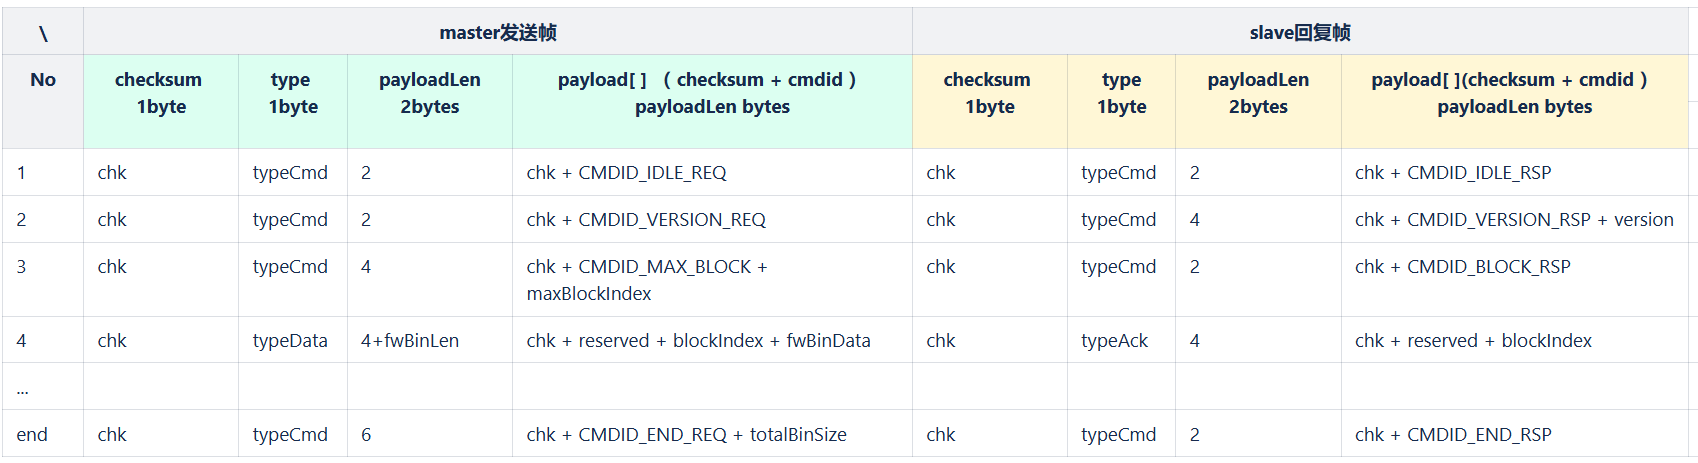Select the fwBinData payload cell
This screenshot has height=463, width=1698.
point(712,341)
